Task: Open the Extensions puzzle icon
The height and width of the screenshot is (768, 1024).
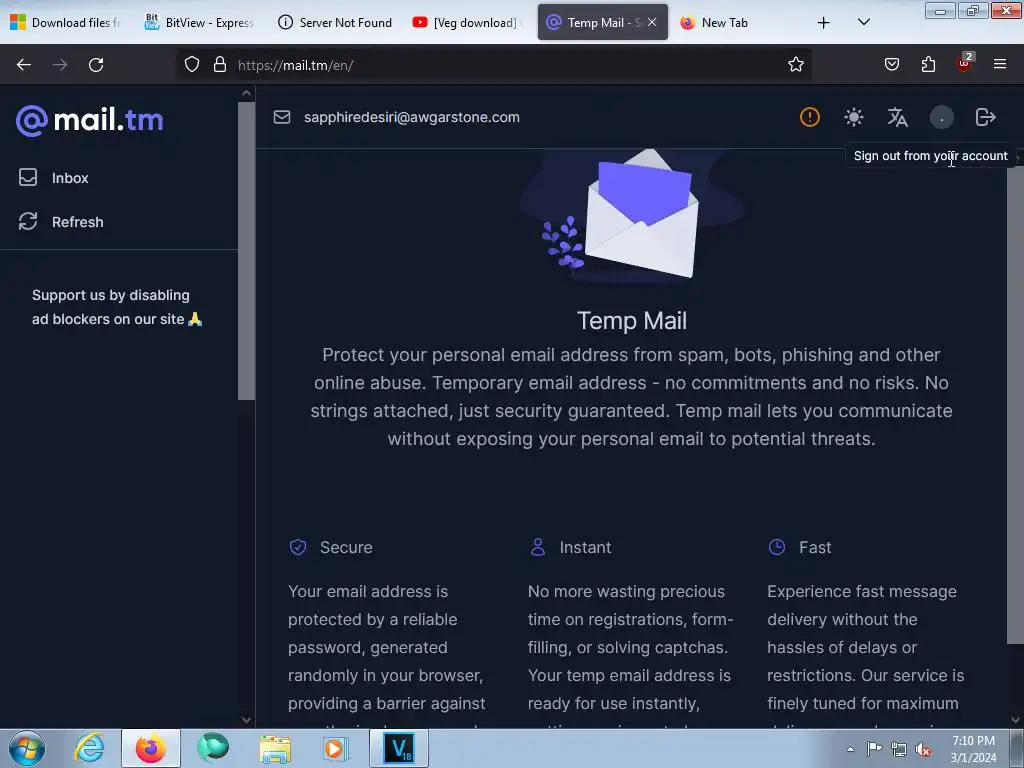Action: (x=928, y=64)
